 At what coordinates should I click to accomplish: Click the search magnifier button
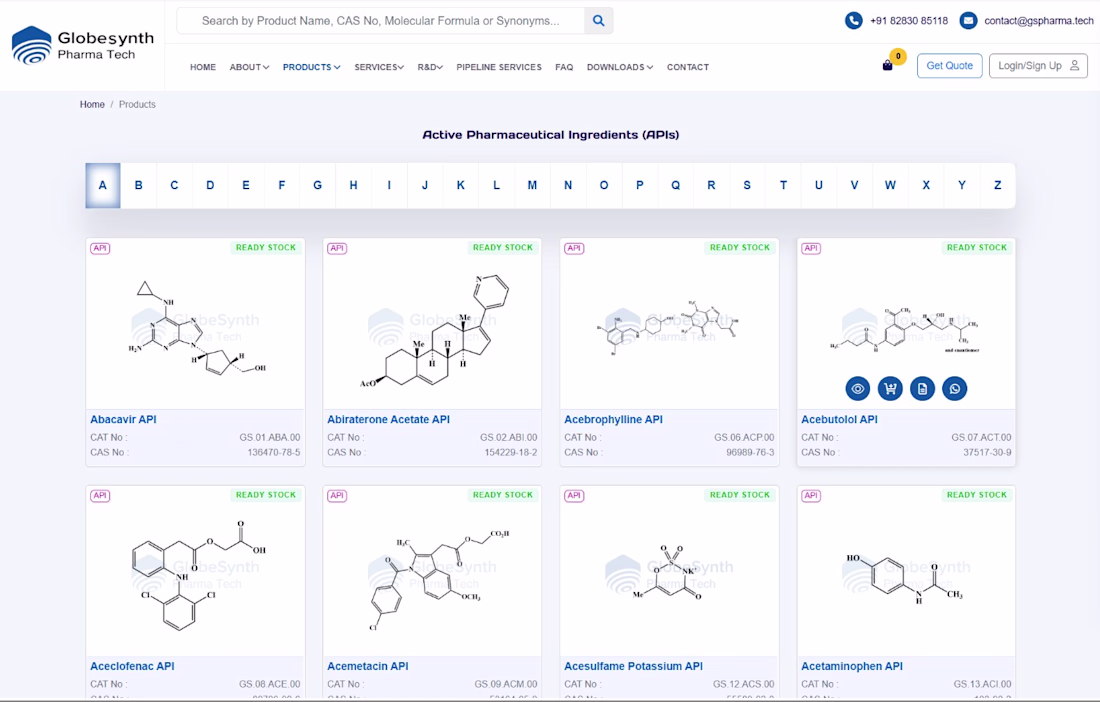tap(598, 21)
